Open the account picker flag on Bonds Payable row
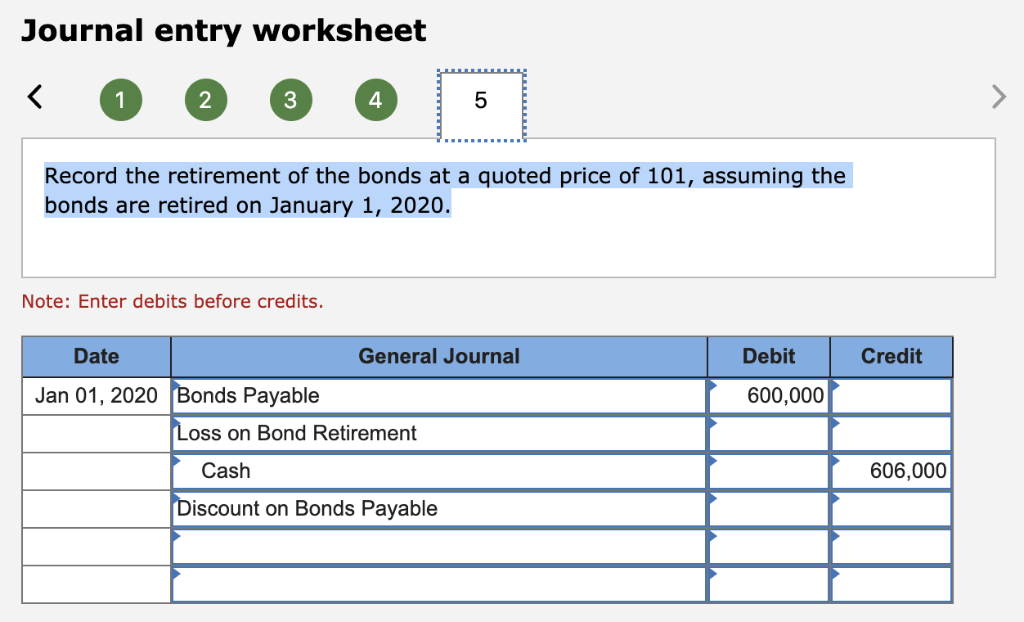 click(x=178, y=386)
